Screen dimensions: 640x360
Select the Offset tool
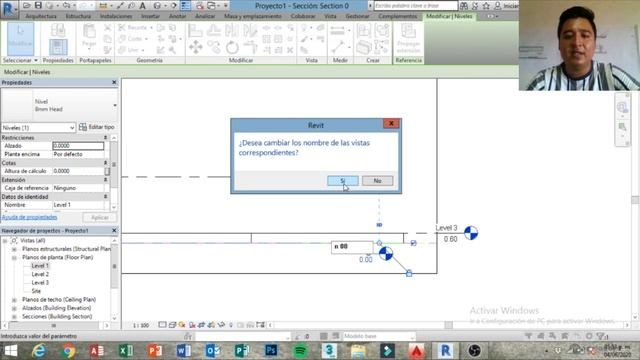pos(213,30)
